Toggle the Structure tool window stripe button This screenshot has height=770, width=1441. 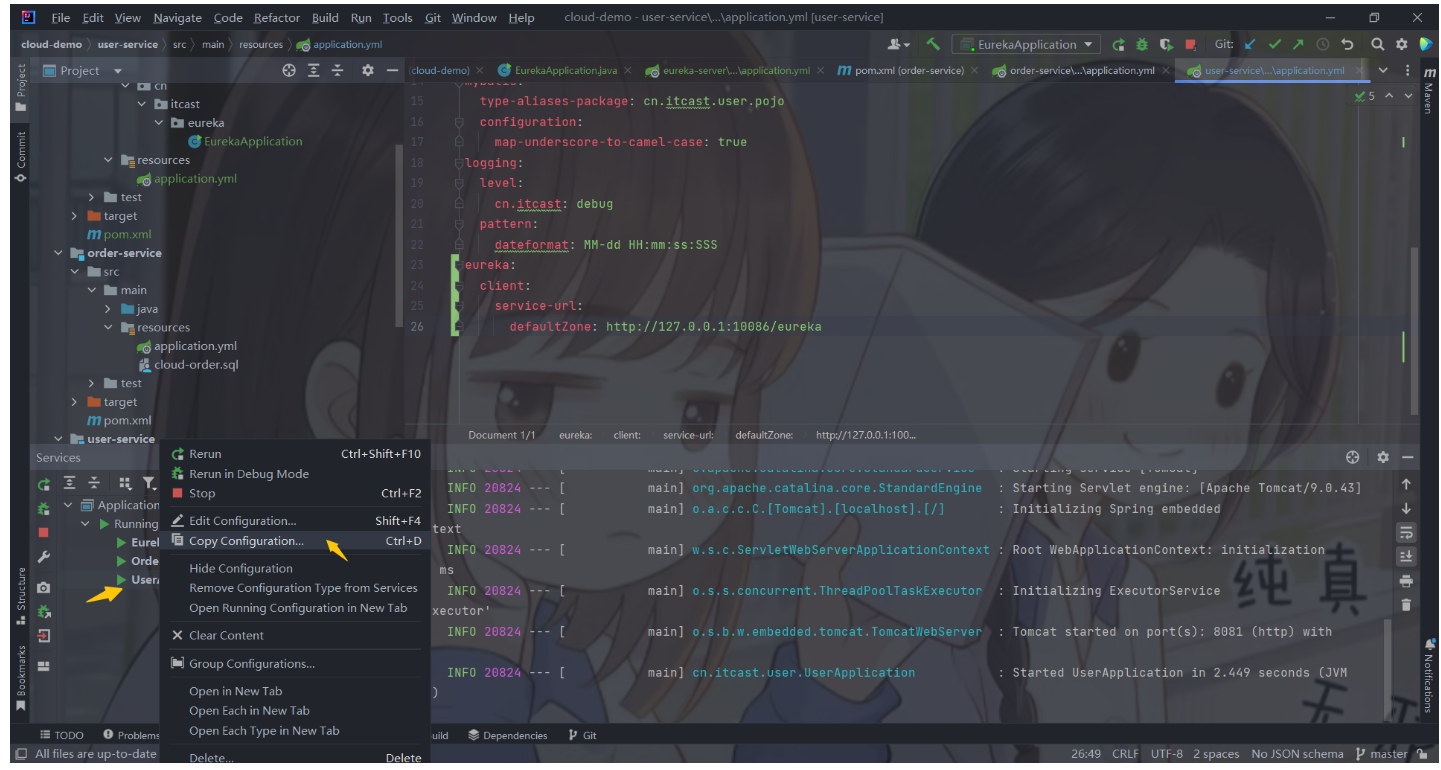21,597
